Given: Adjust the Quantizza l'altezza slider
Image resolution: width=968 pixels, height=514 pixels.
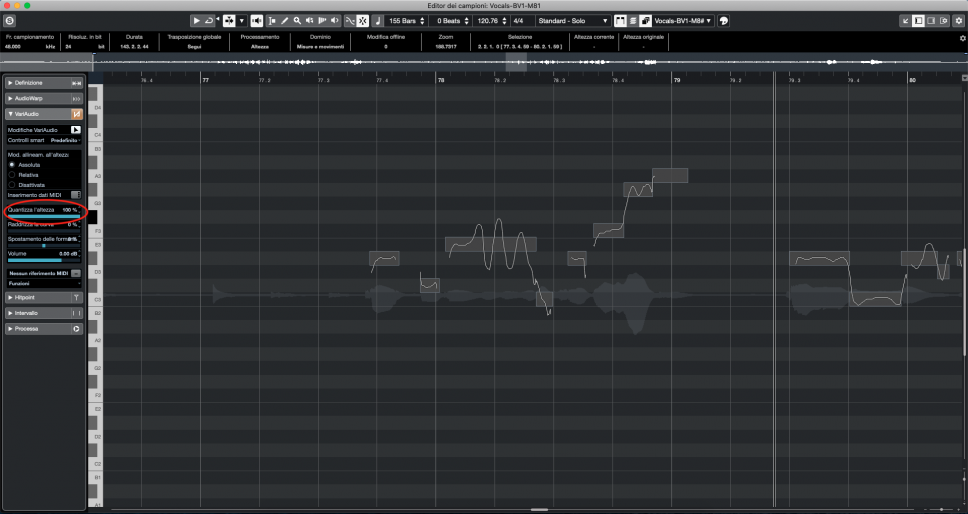Looking at the screenshot, I should [x=44, y=217].
